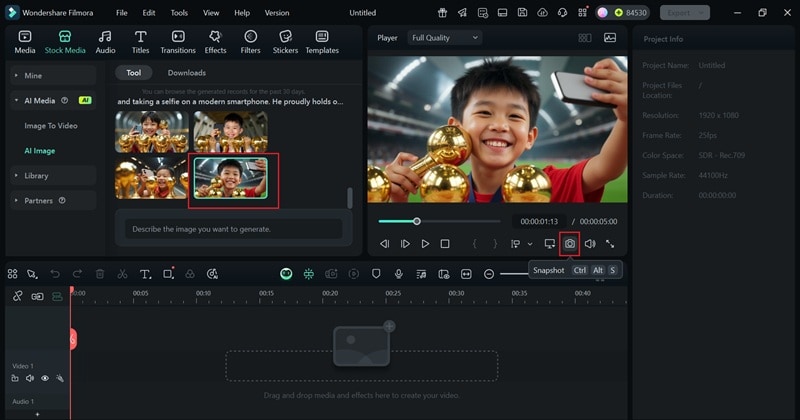Enter fullscreen player view
Image resolution: width=800 pixels, height=420 pixels.
[610, 244]
